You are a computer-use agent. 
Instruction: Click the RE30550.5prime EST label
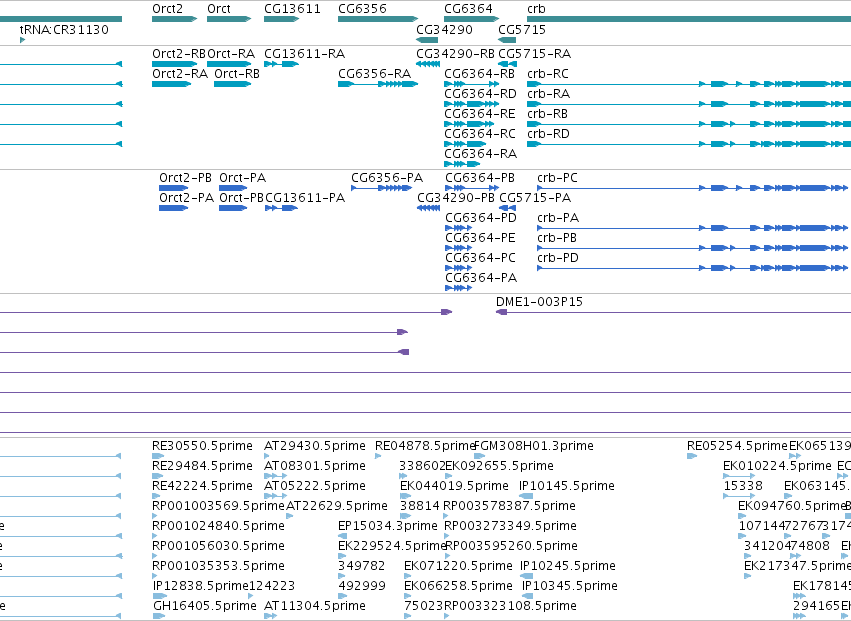pos(202,446)
